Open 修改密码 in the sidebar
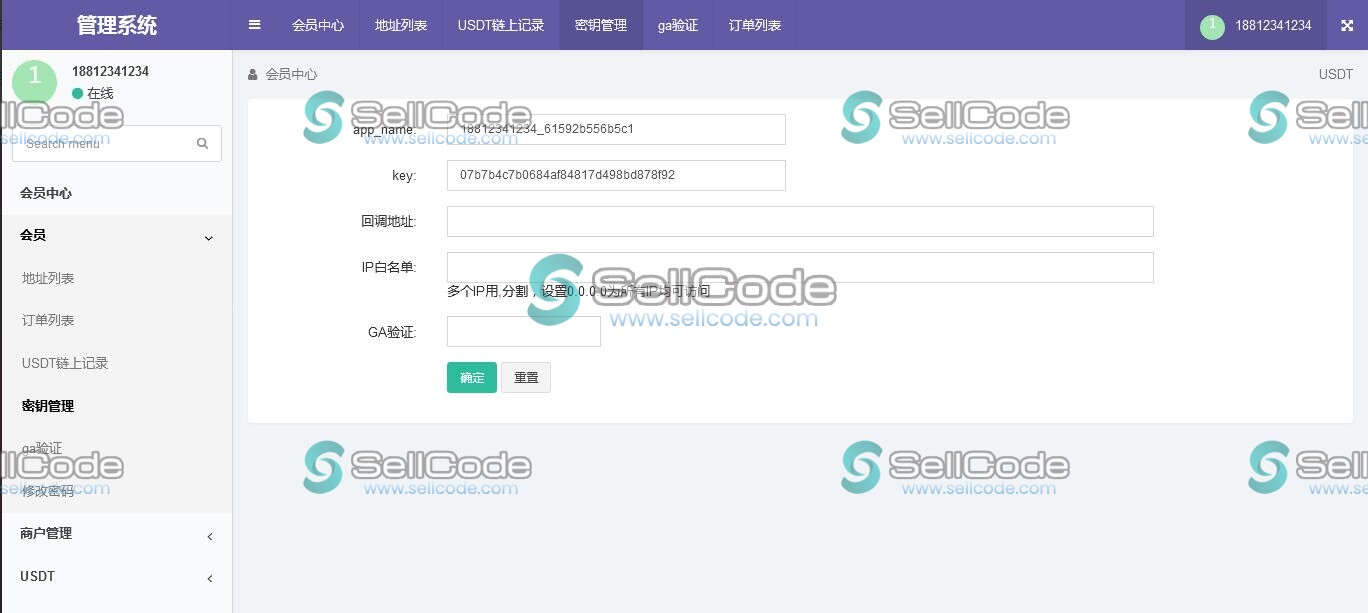Viewport: 1368px width, 613px height. point(48,492)
